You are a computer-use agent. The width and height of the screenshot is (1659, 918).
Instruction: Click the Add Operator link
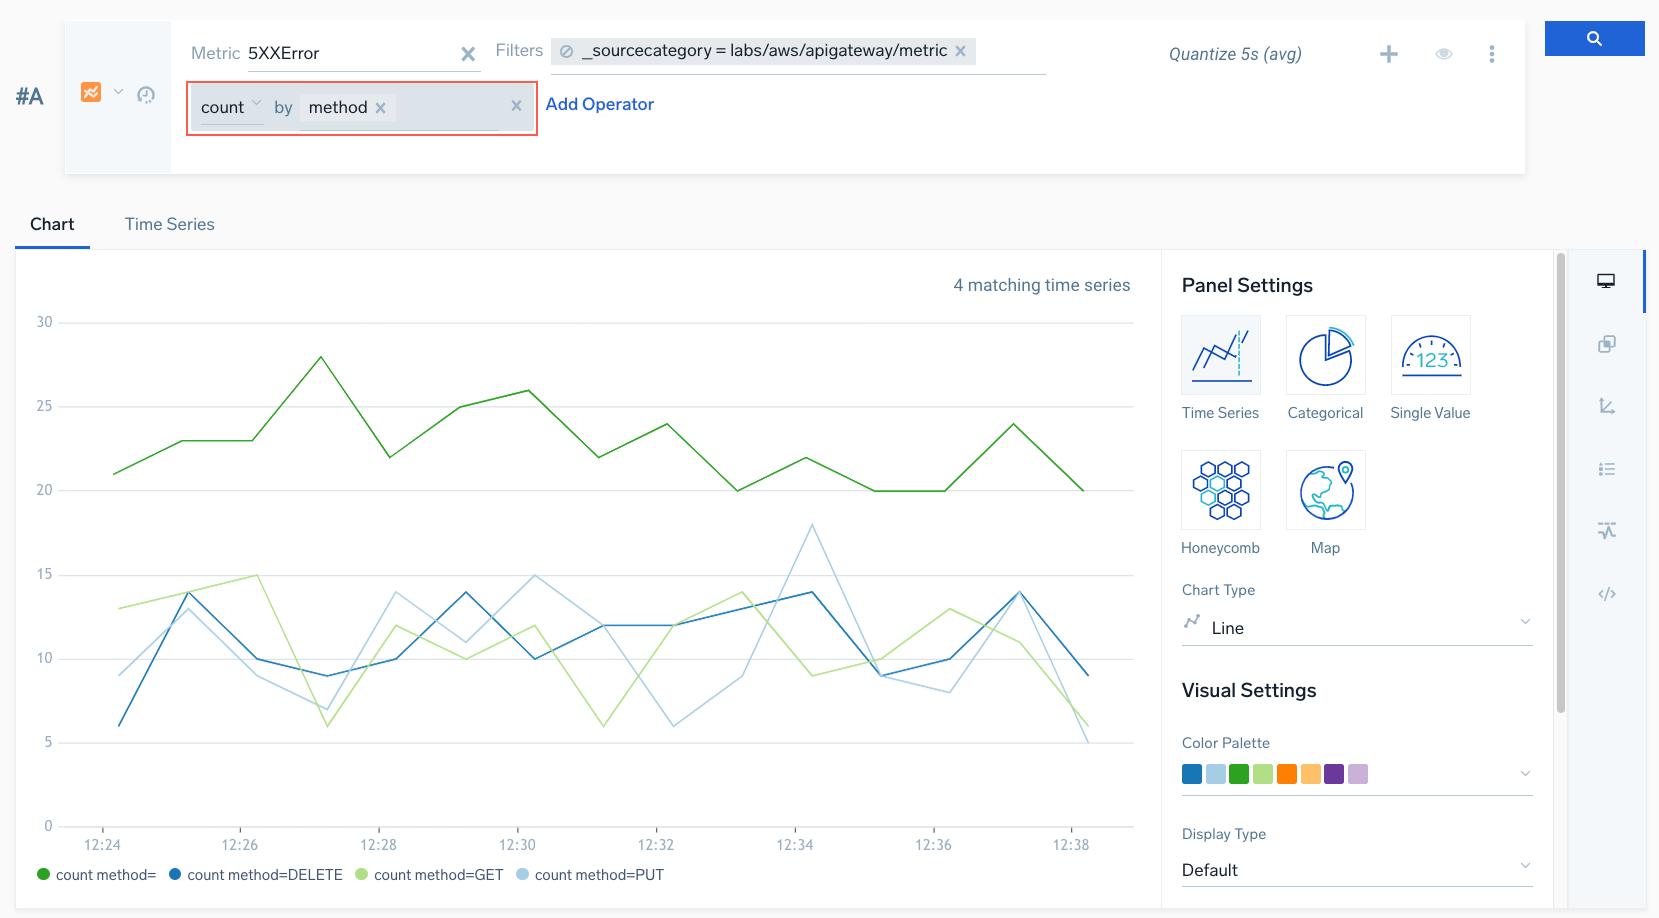599,104
